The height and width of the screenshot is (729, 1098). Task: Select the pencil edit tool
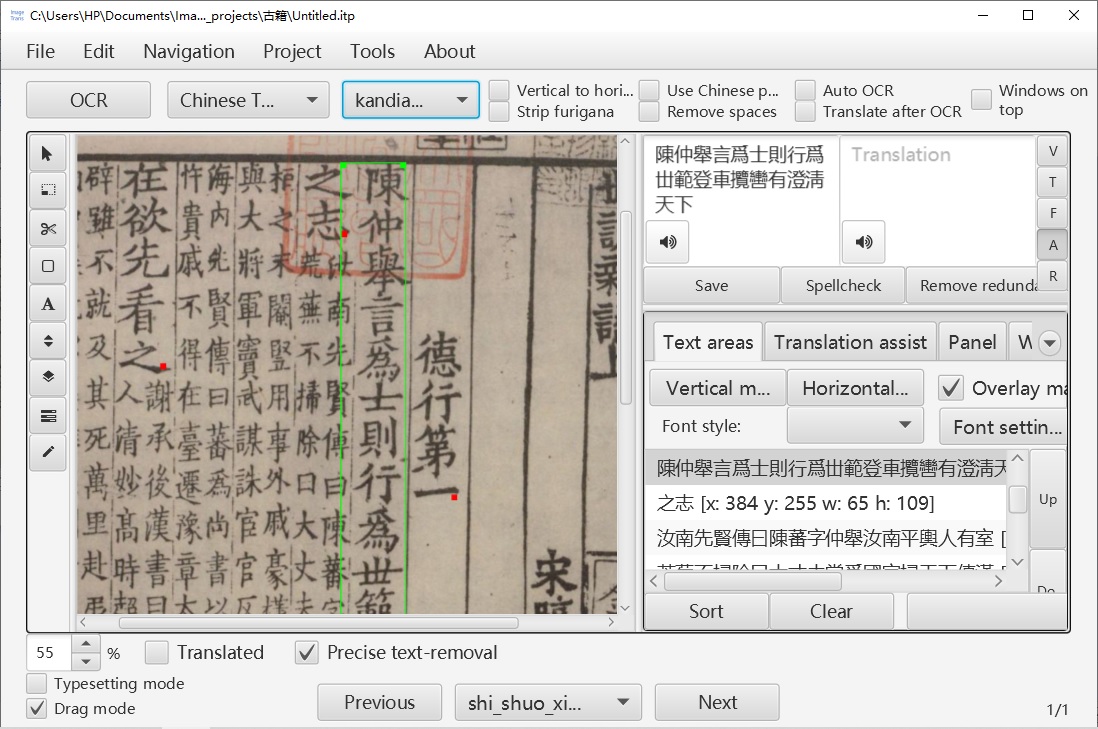48,452
